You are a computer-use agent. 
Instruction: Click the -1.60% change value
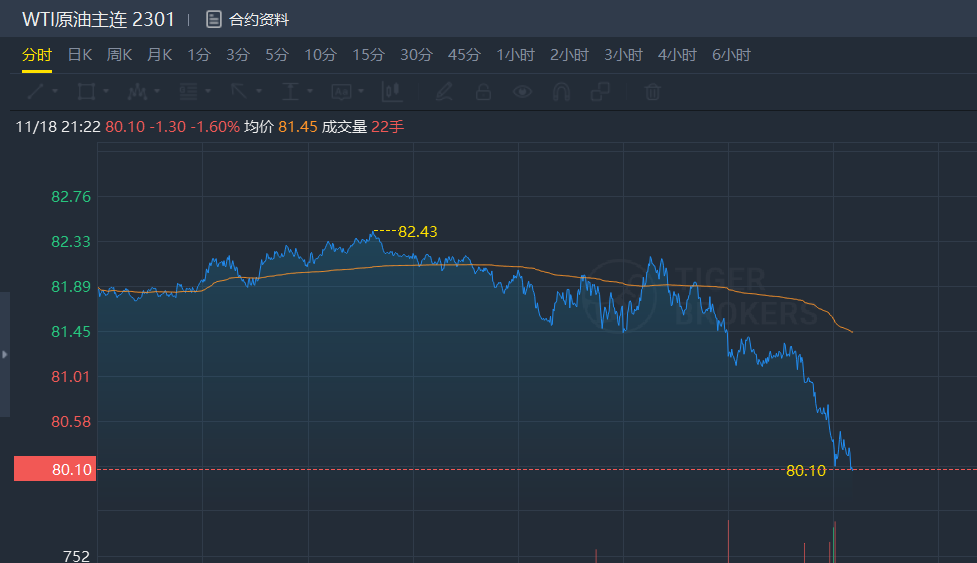pos(215,126)
